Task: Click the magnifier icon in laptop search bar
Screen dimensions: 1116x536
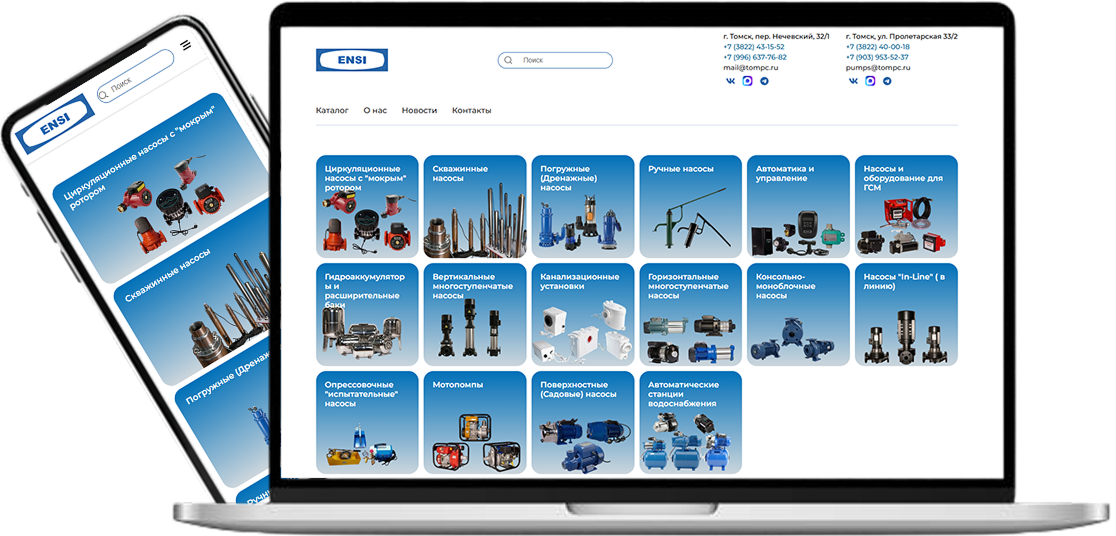Action: (508, 61)
